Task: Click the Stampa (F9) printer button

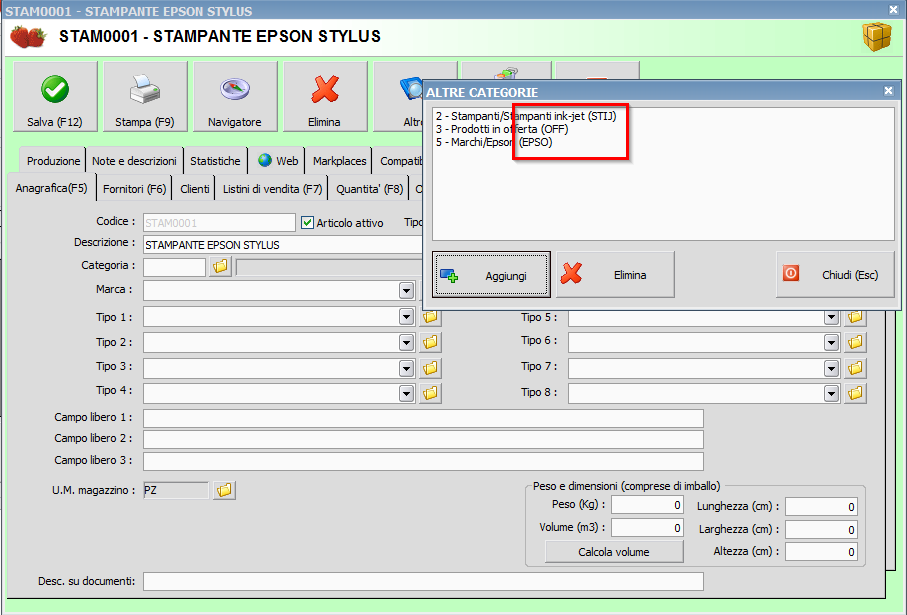Action: (145, 97)
